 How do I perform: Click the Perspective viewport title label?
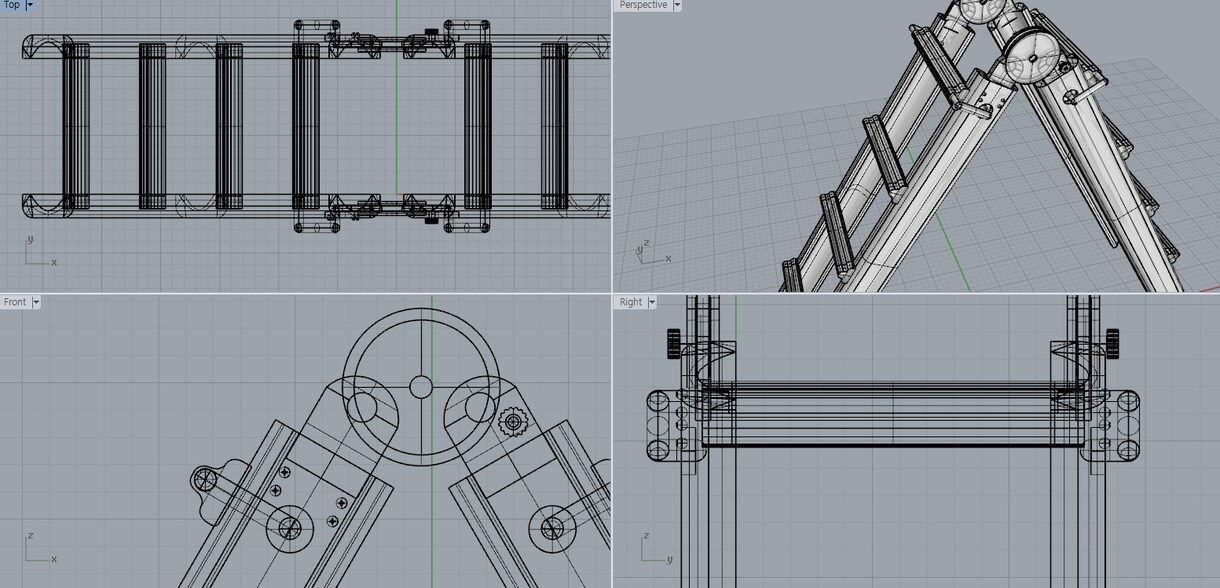click(643, 5)
